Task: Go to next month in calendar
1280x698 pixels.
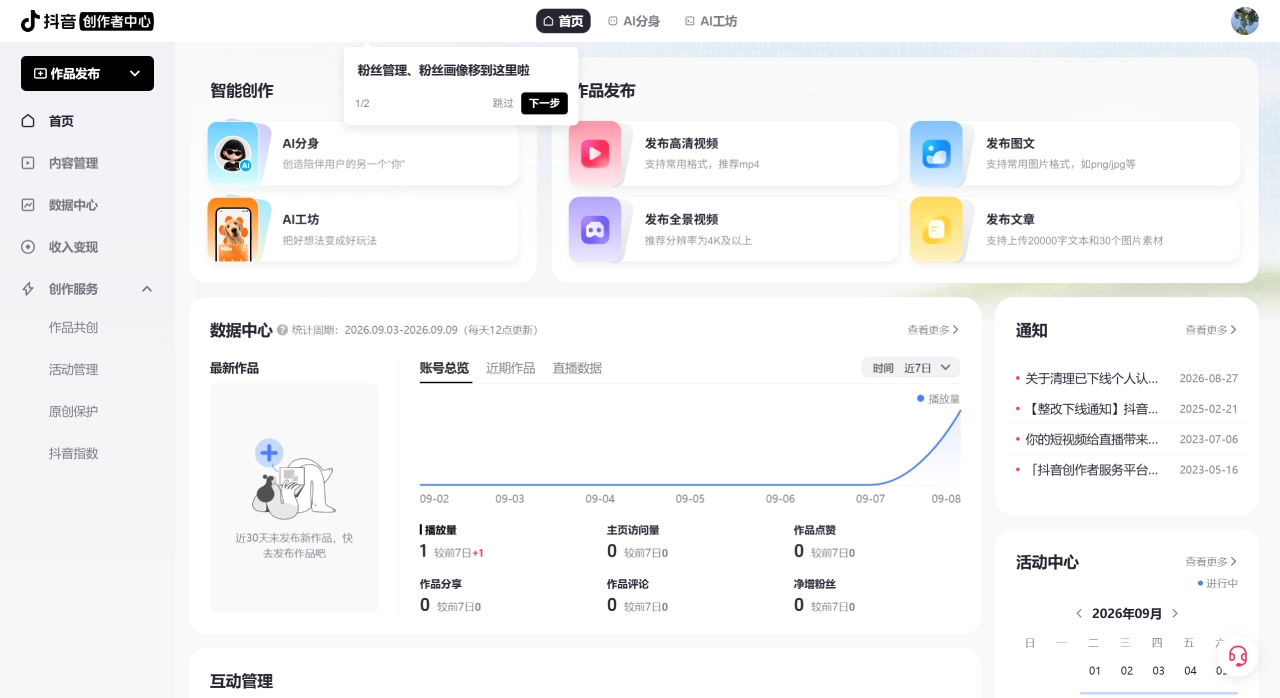Action: 1175,613
